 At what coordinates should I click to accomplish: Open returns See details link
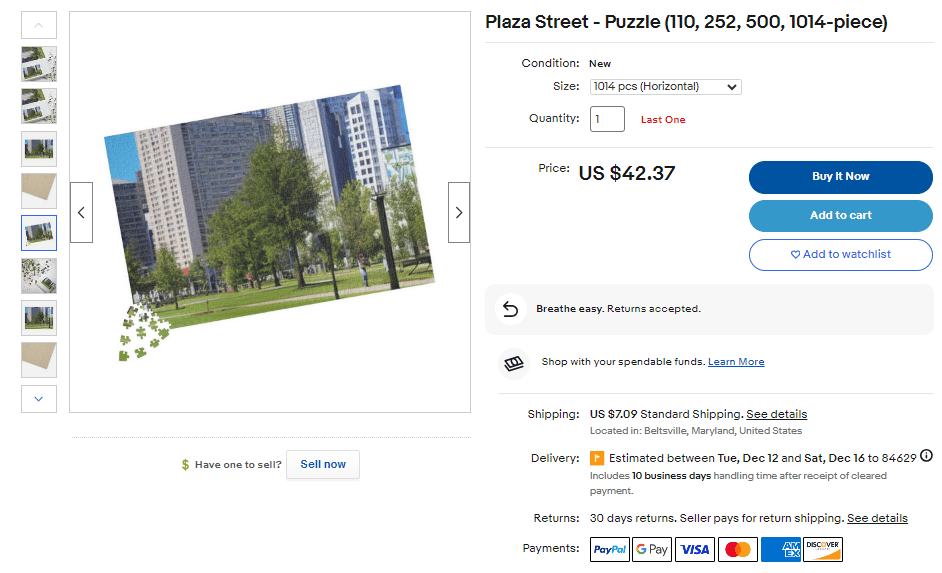pos(877,518)
